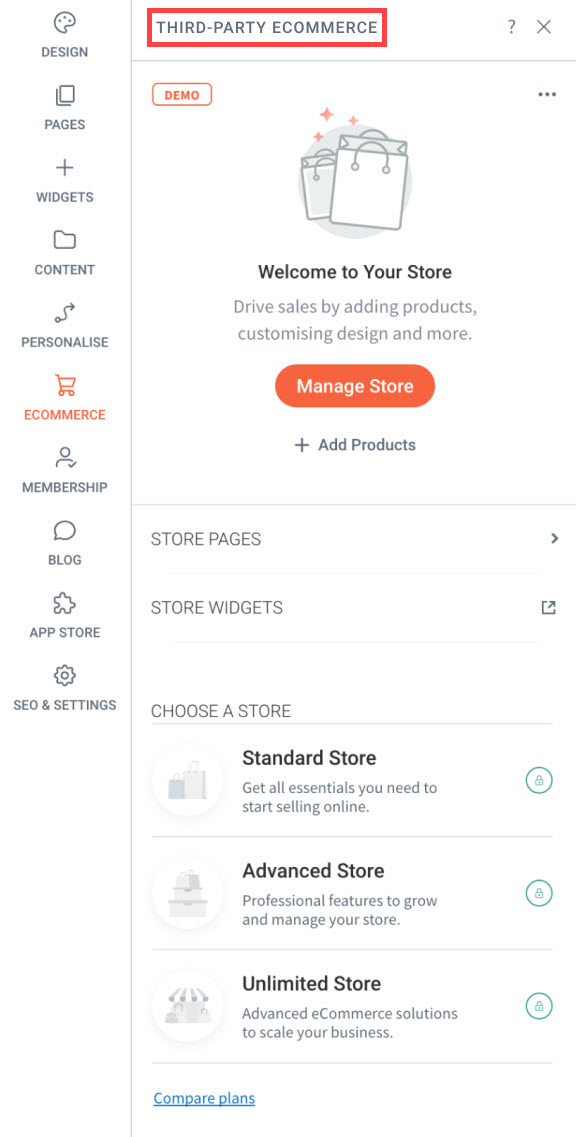Click Add Products below Manage Store
This screenshot has width=576, height=1137.
354,444
